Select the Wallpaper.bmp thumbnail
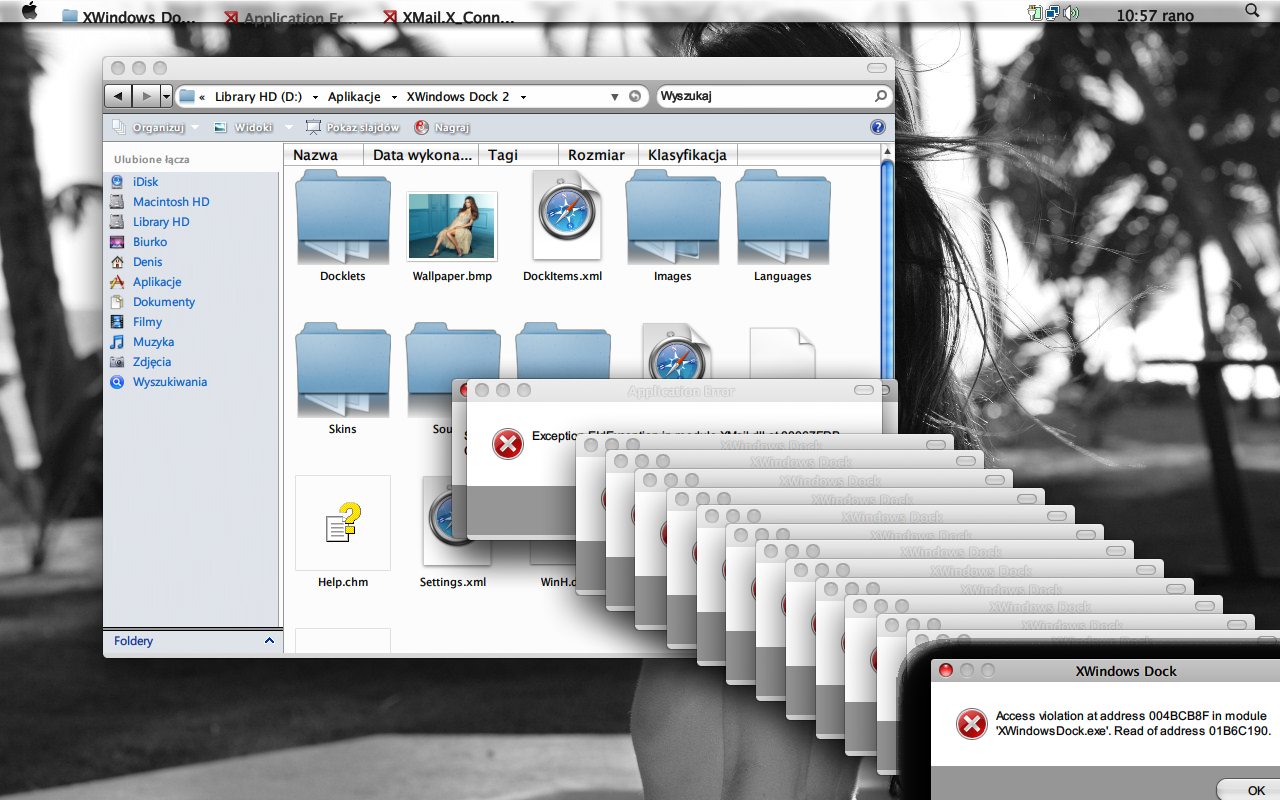The width and height of the screenshot is (1280, 800). (x=452, y=226)
